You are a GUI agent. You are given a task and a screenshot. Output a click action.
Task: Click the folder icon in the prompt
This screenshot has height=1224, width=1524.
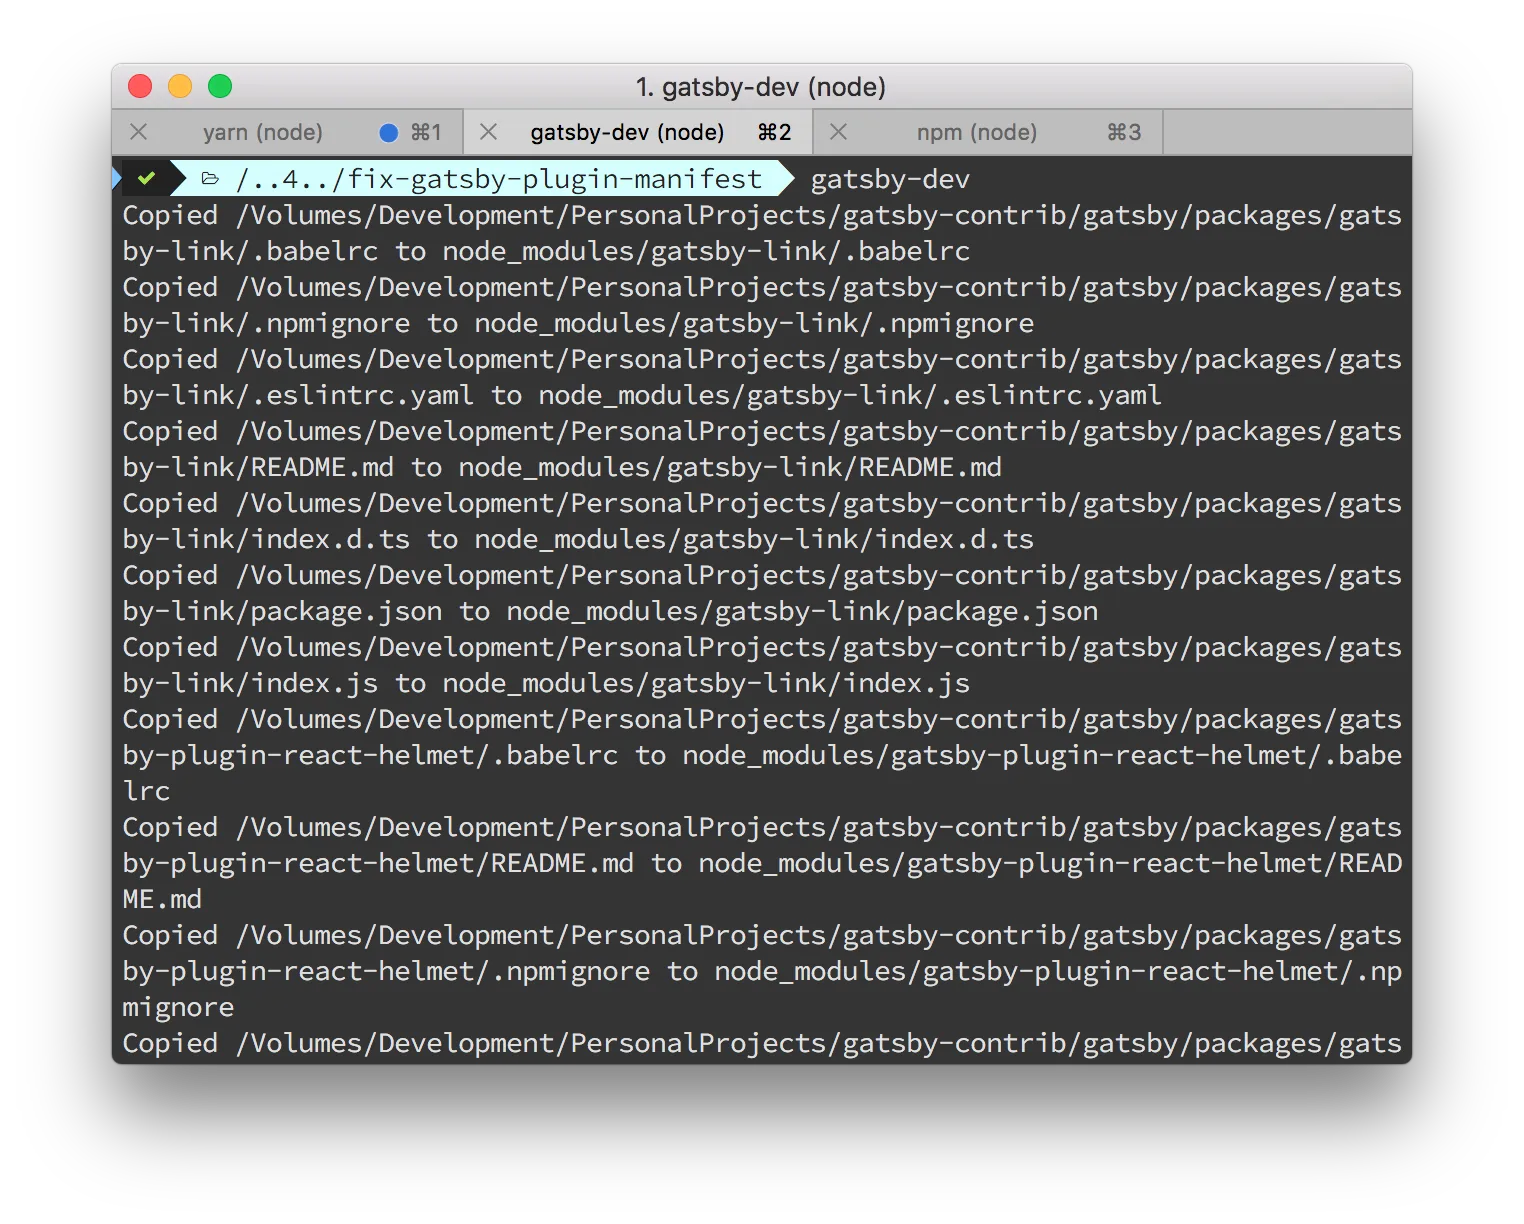click(210, 179)
